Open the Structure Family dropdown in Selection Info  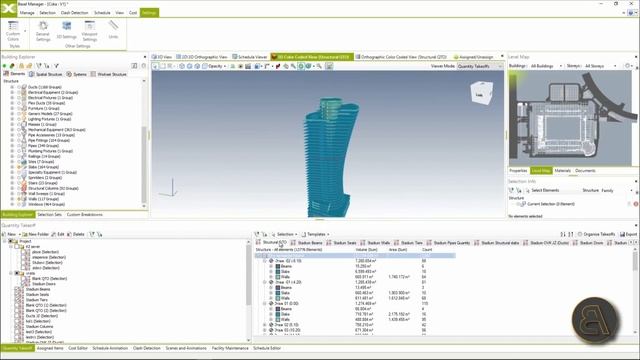618,191
